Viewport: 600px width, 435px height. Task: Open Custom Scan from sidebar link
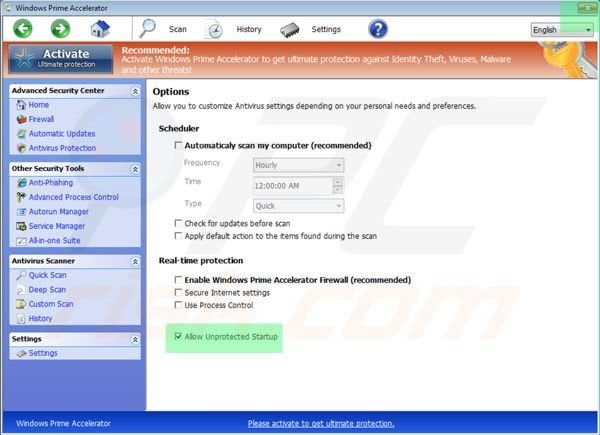51,304
